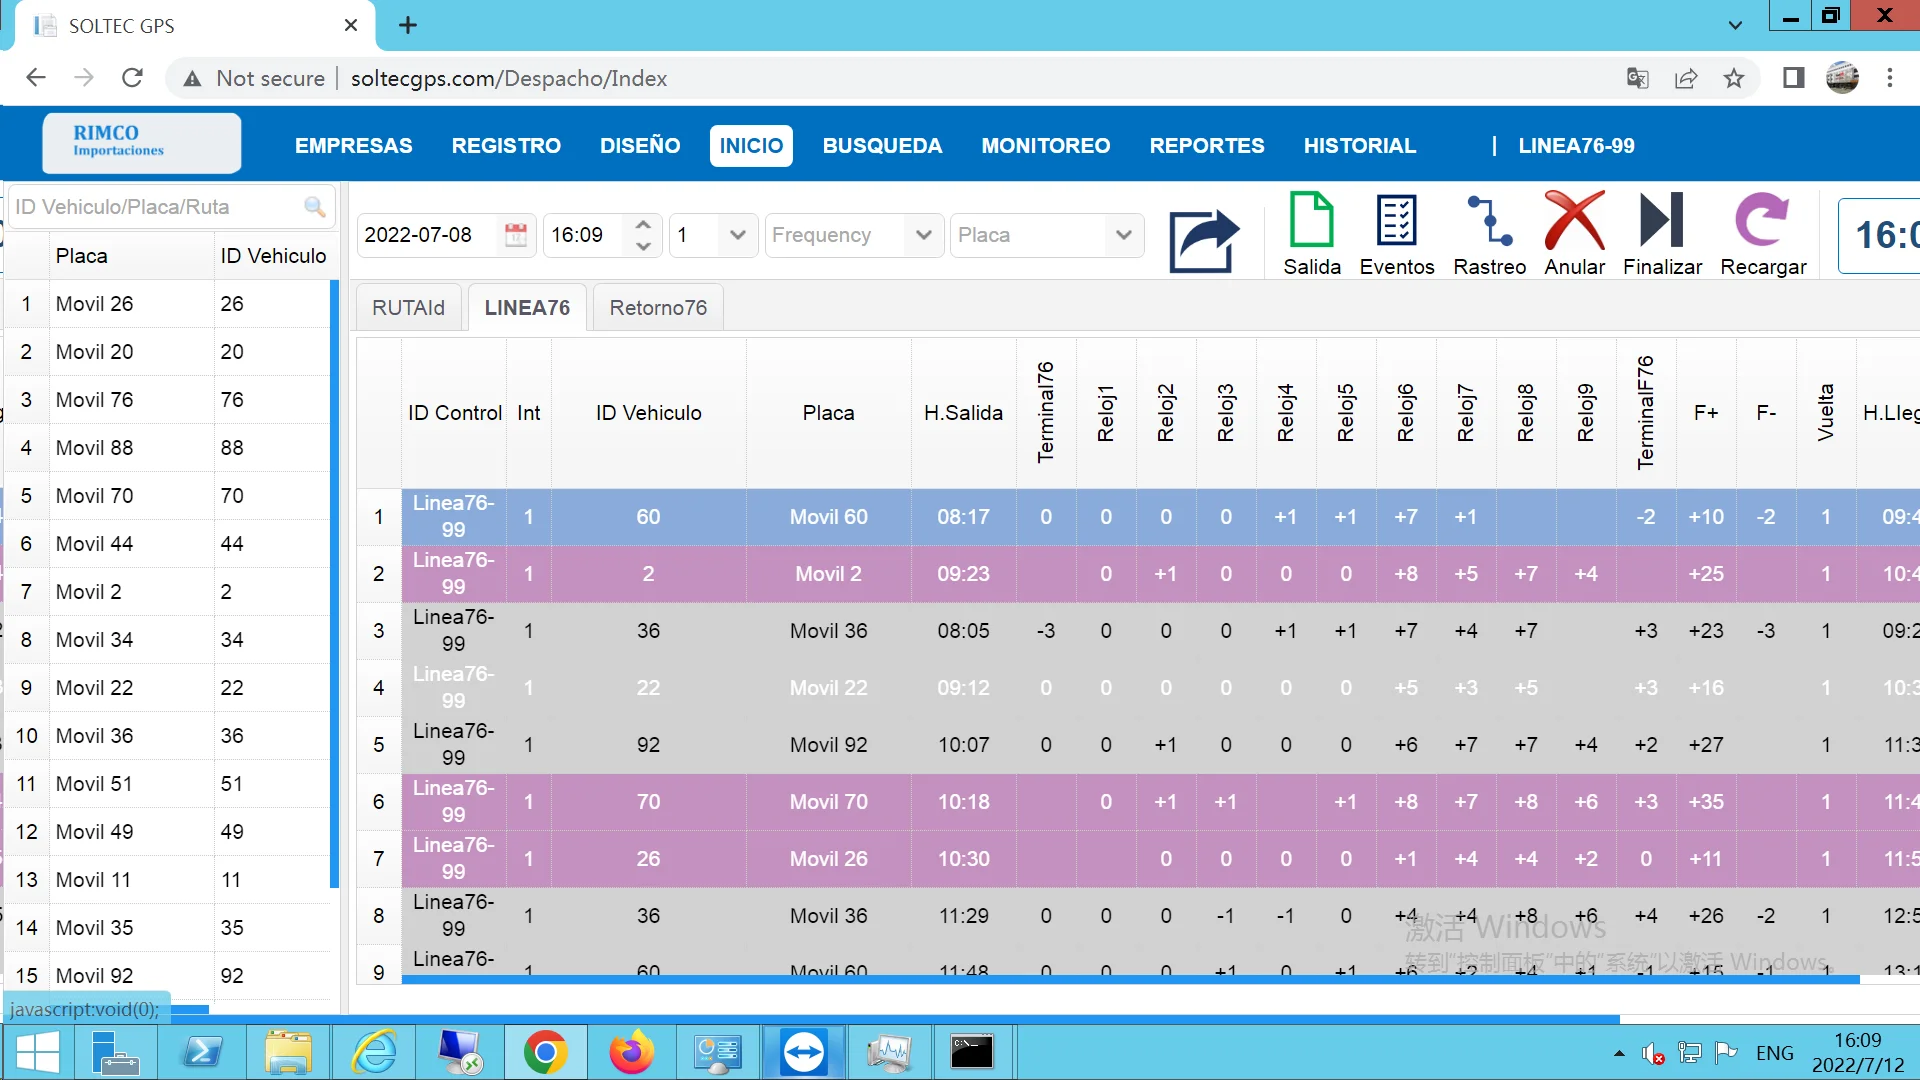Image resolution: width=1920 pixels, height=1080 pixels.
Task: Expand the Placa dropdown
Action: (1123, 235)
